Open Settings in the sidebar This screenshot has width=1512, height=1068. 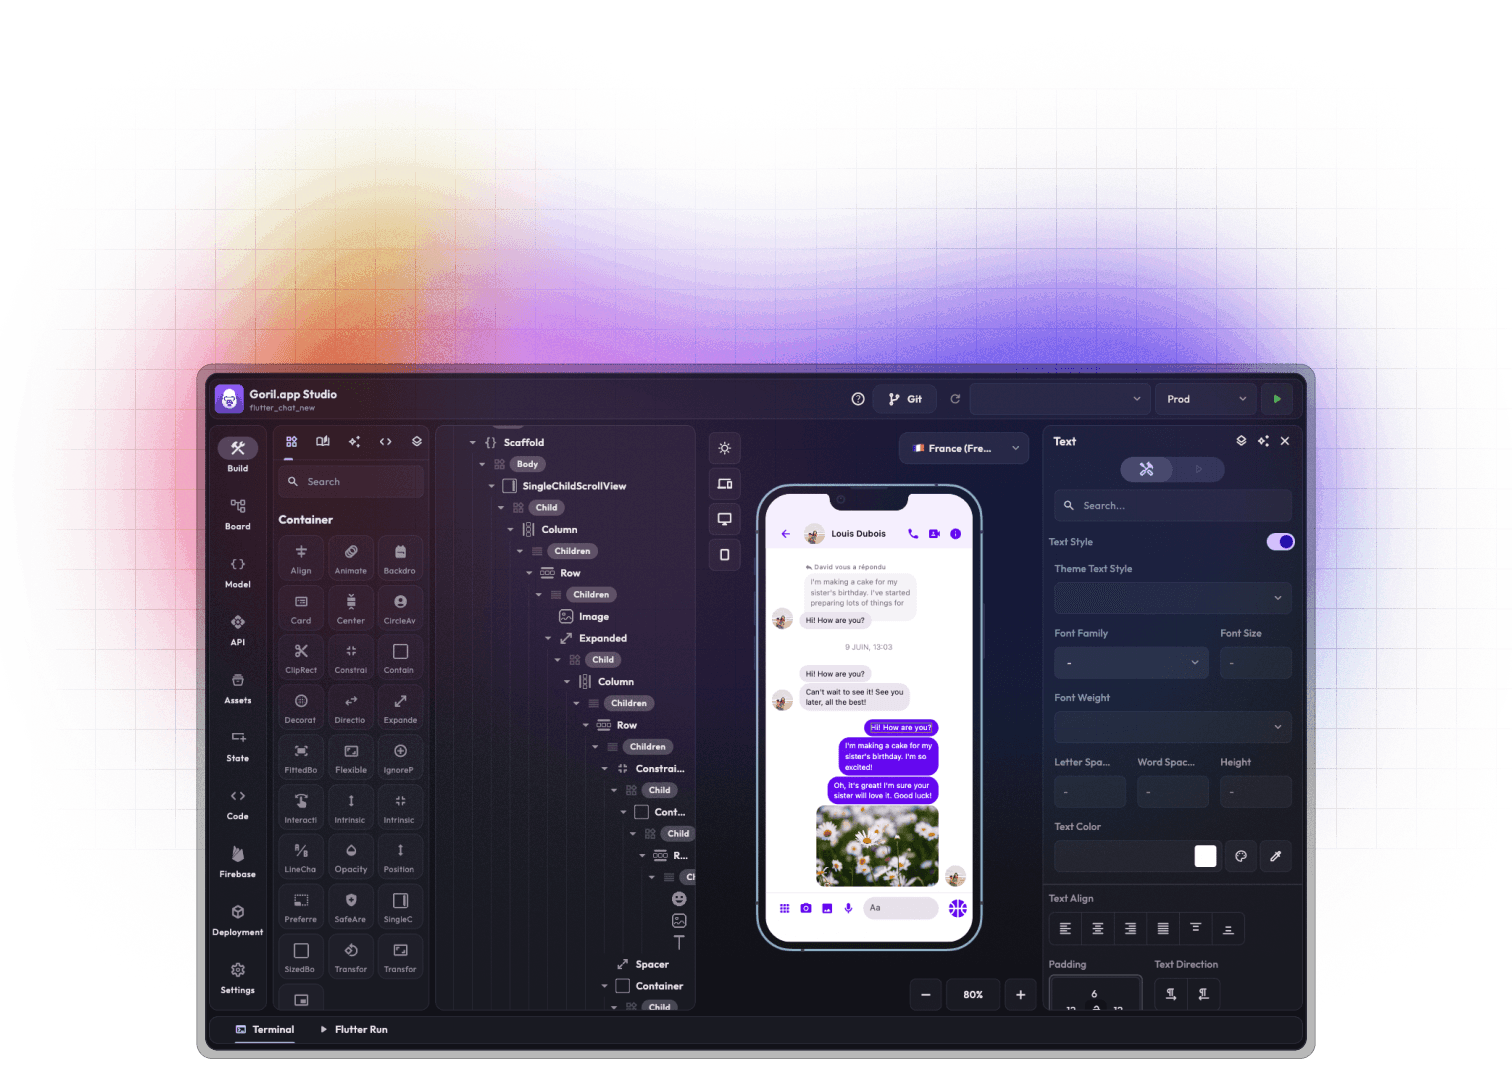coord(238,977)
